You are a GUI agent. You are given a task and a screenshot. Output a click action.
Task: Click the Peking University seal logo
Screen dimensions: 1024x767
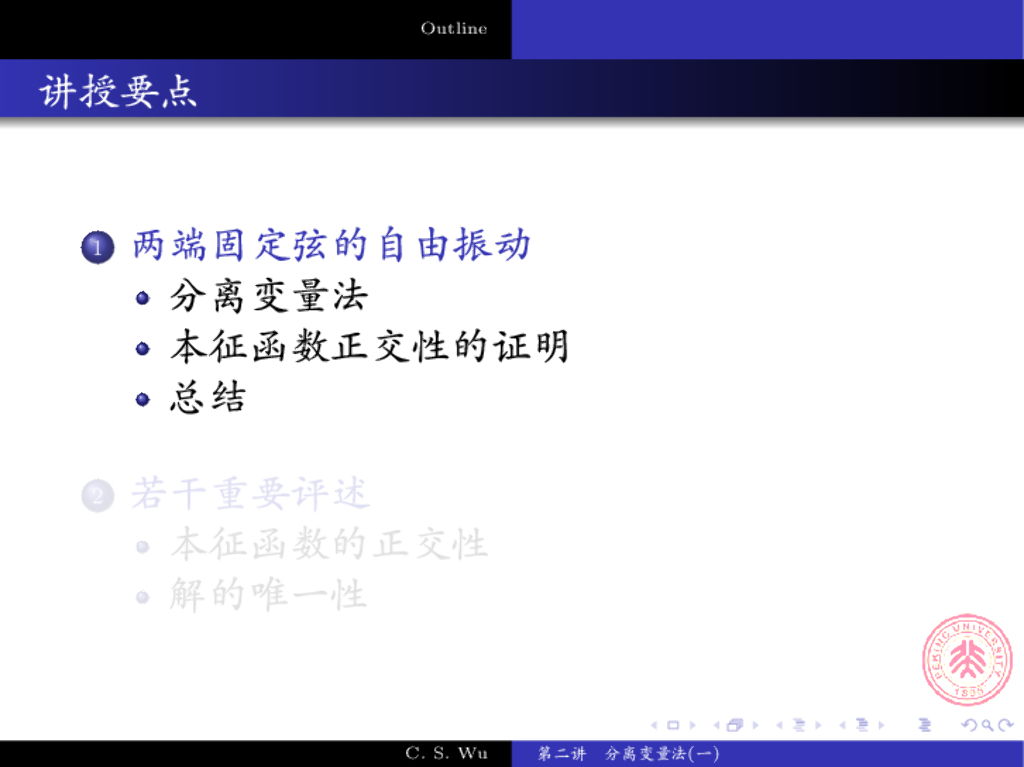pos(967,659)
